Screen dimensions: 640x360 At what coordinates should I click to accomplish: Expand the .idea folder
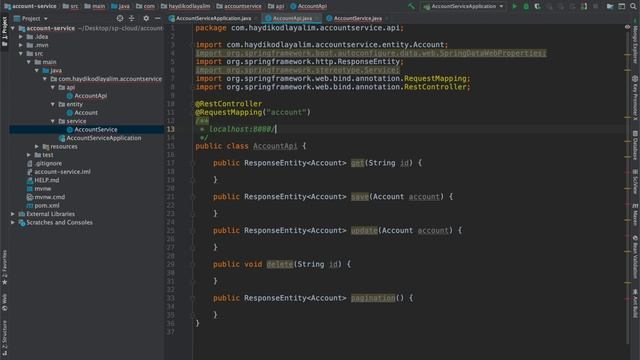pos(21,37)
